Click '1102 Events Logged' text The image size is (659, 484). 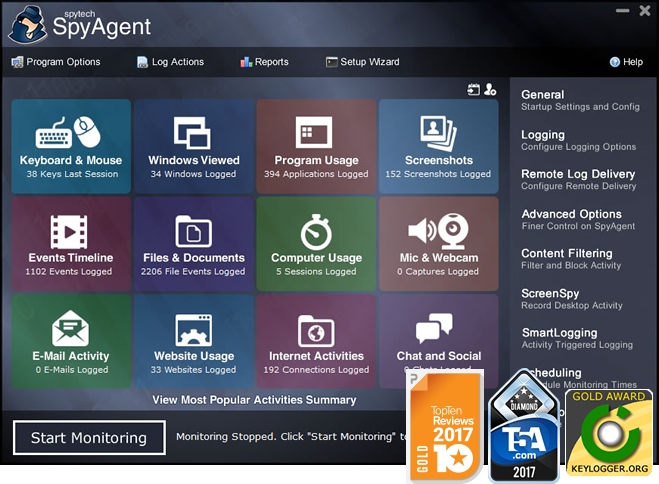pos(69,272)
